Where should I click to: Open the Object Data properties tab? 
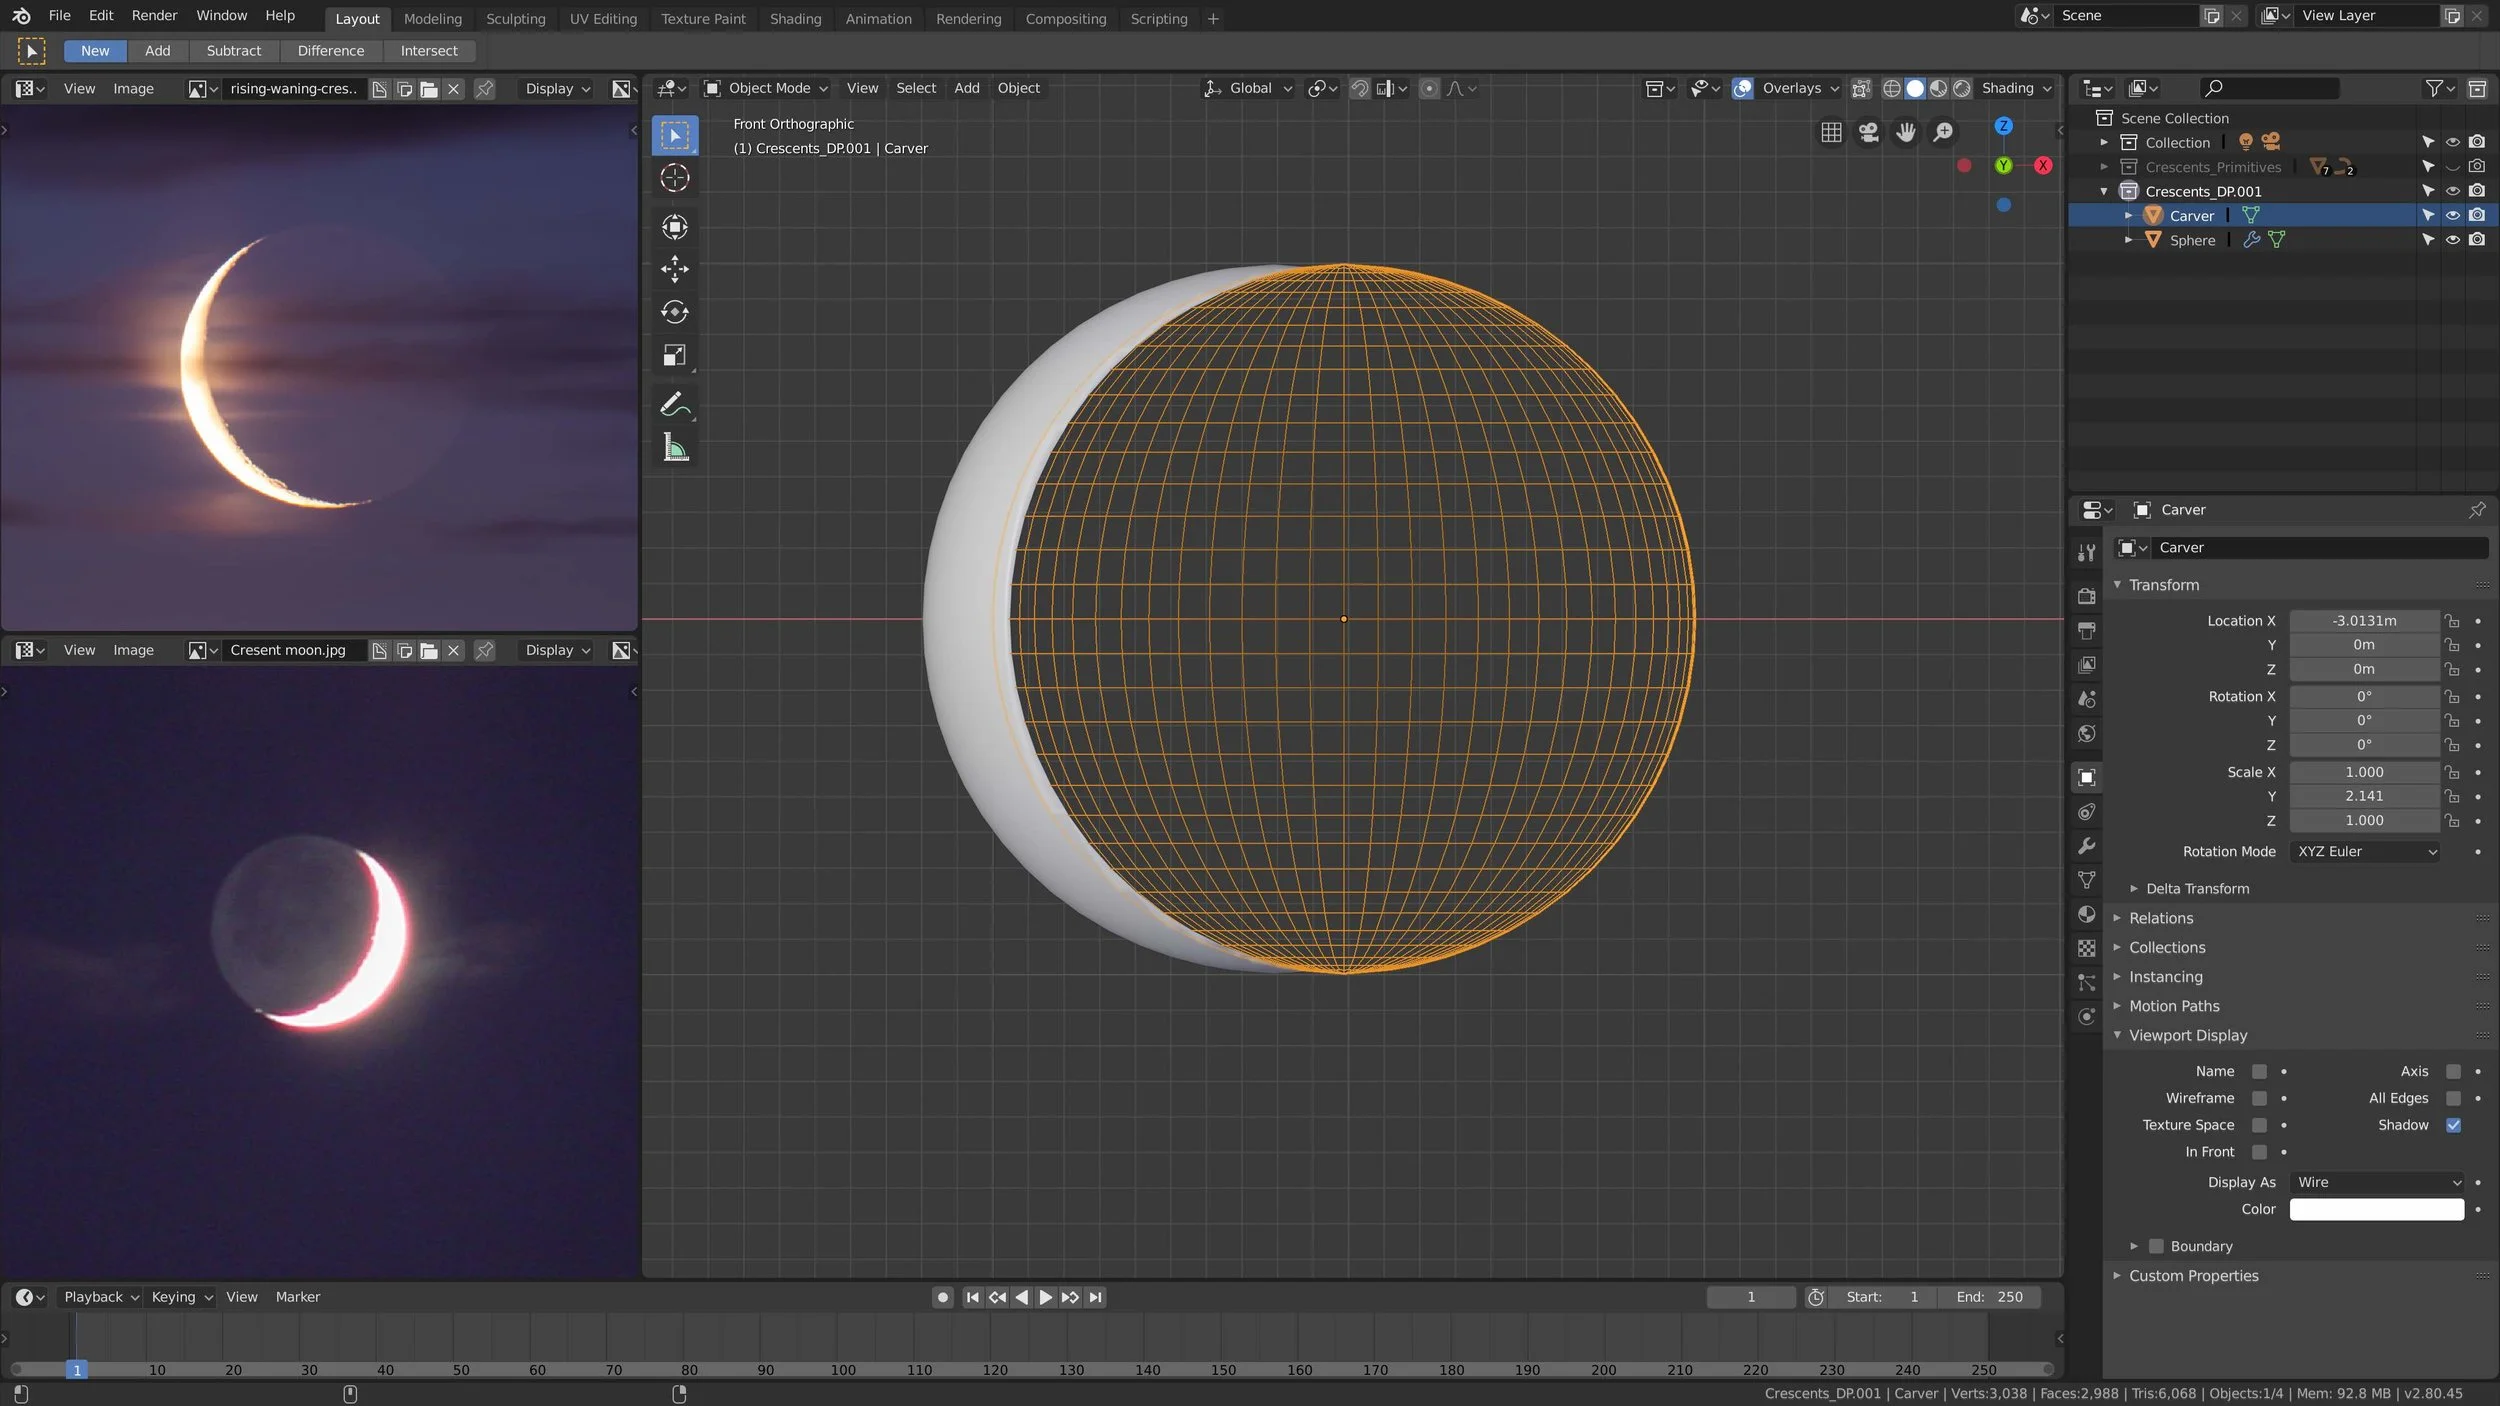[x=2087, y=880]
